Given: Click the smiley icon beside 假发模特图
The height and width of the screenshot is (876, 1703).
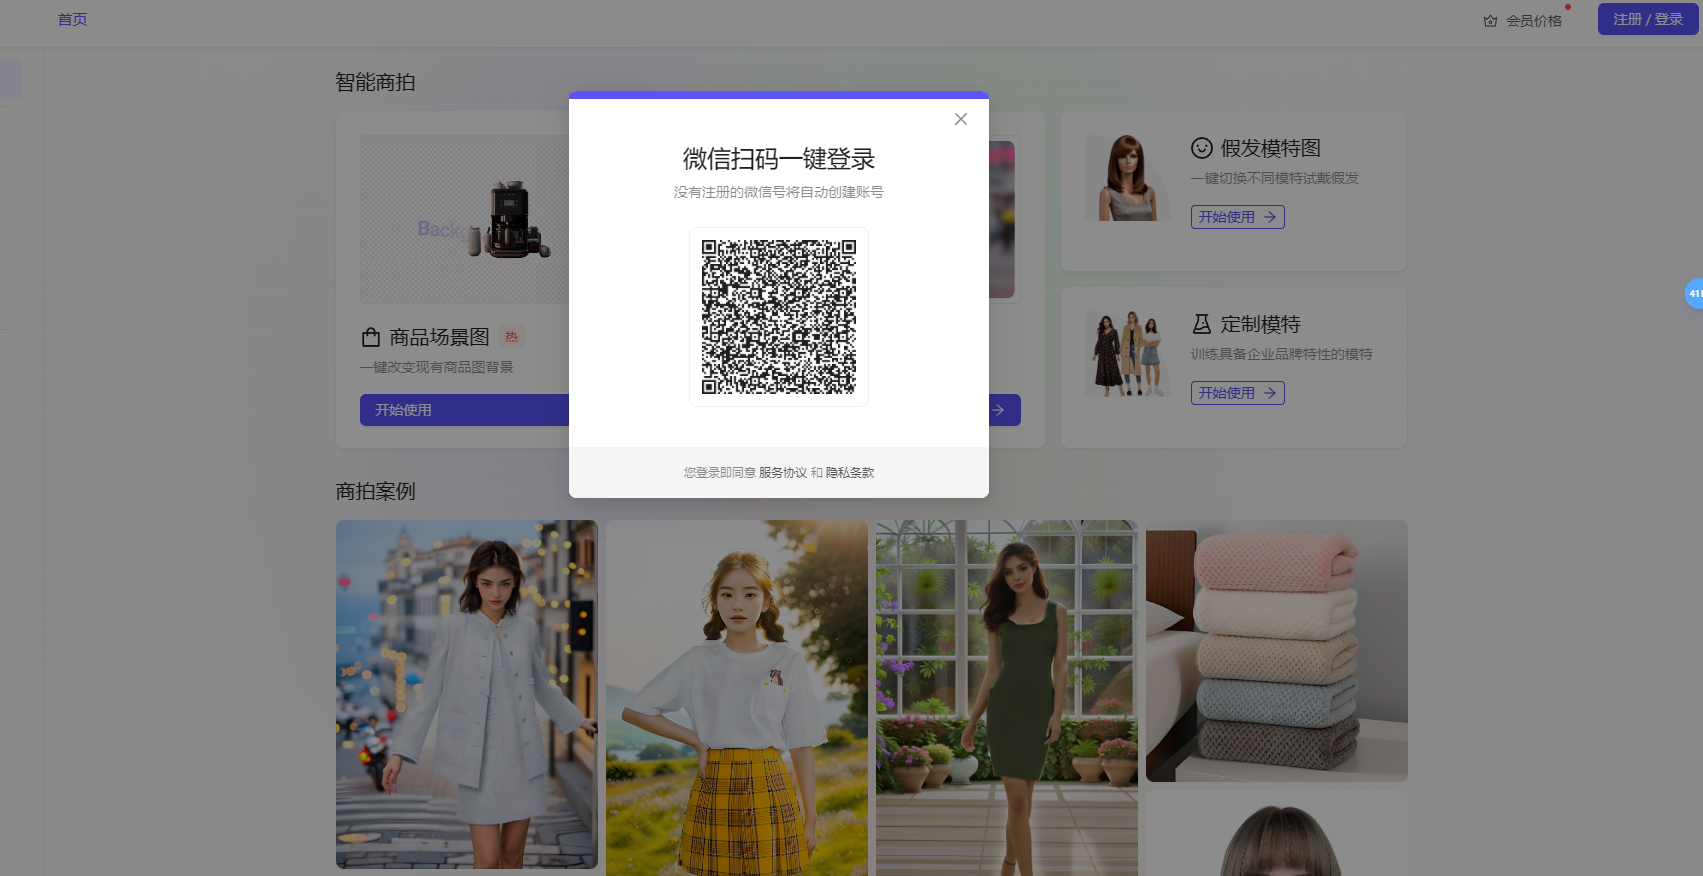Looking at the screenshot, I should (x=1202, y=148).
